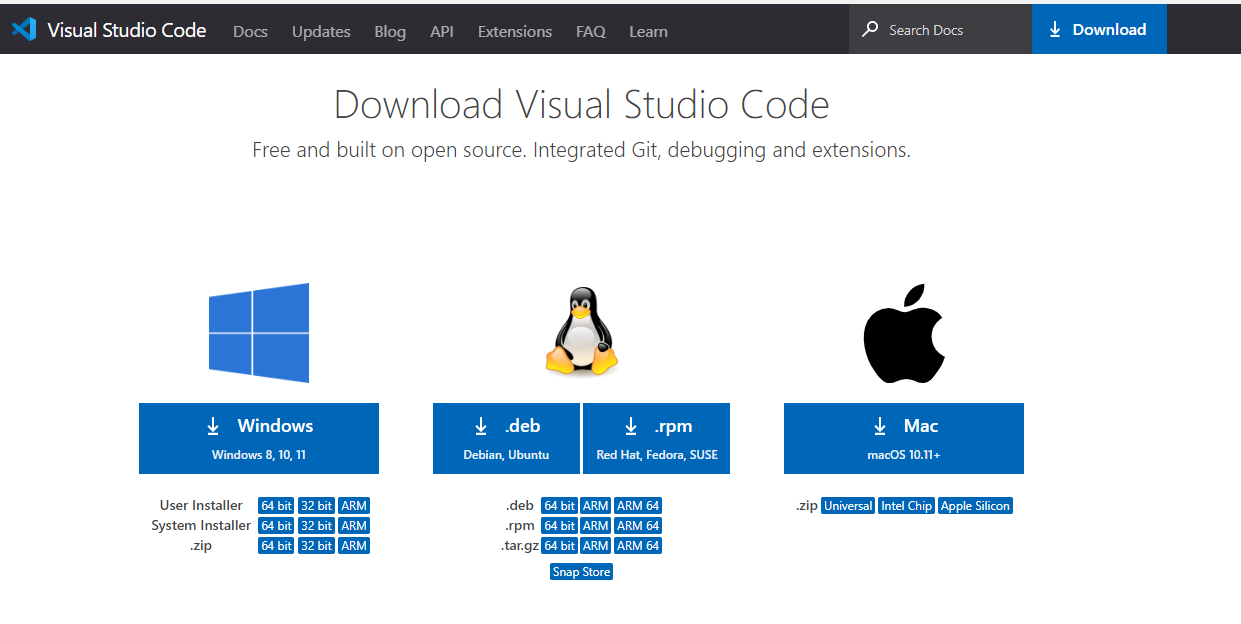
Task: Click the 'Free and built on open source' subtitle
Action: (581, 151)
